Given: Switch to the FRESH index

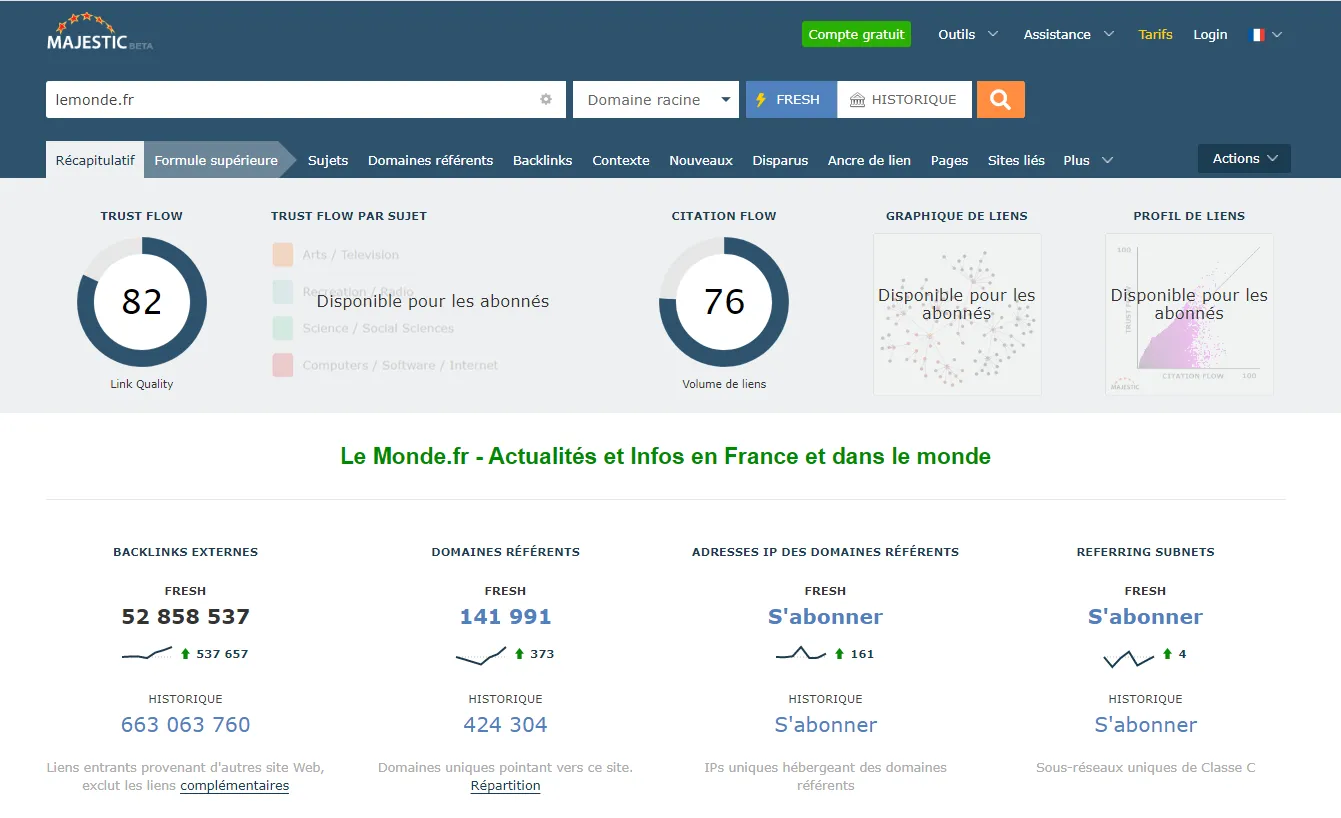Looking at the screenshot, I should (790, 100).
